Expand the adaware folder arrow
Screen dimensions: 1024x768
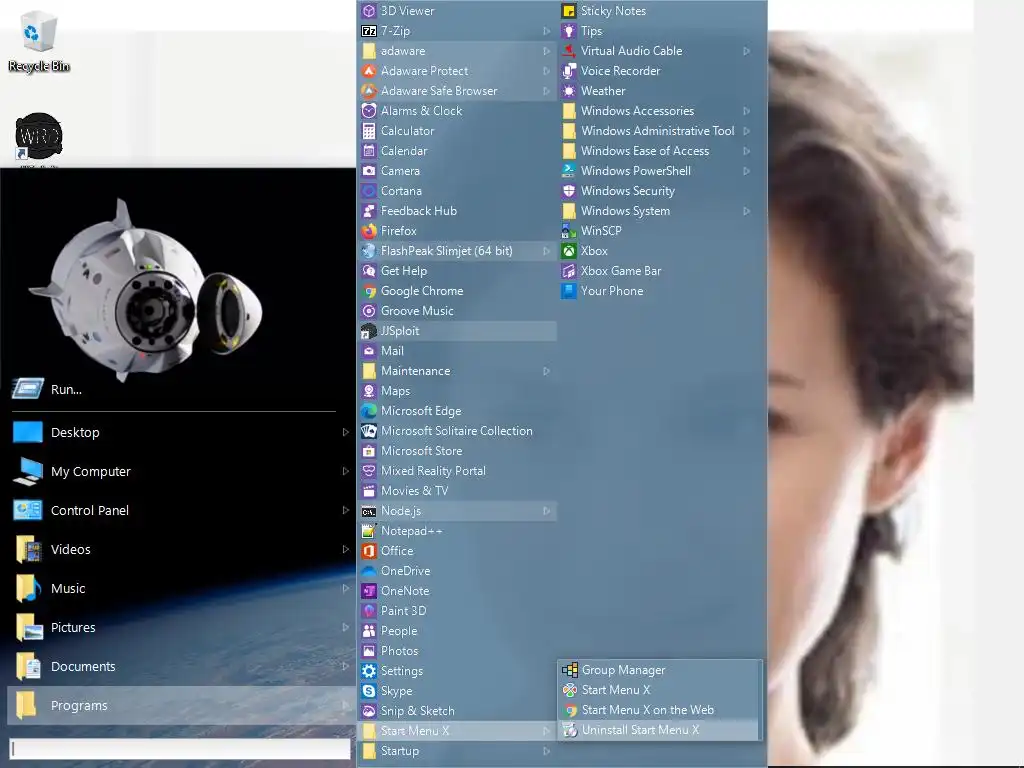pyautogui.click(x=546, y=51)
